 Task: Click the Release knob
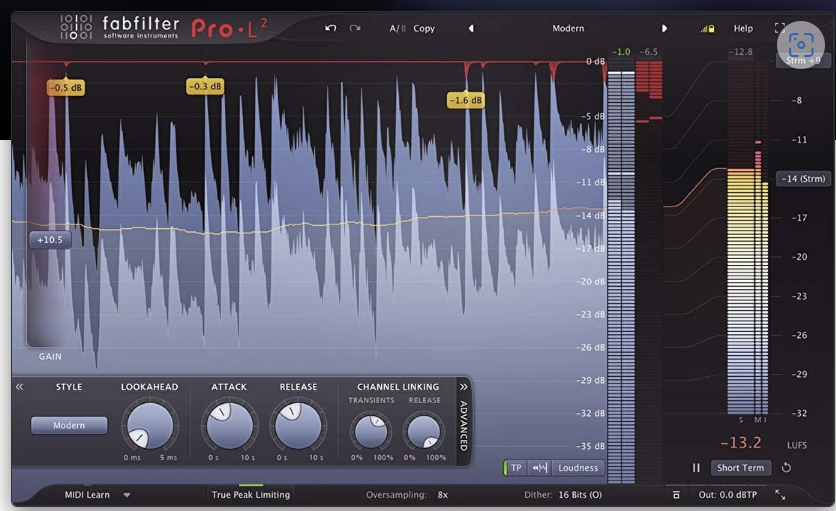pos(298,425)
